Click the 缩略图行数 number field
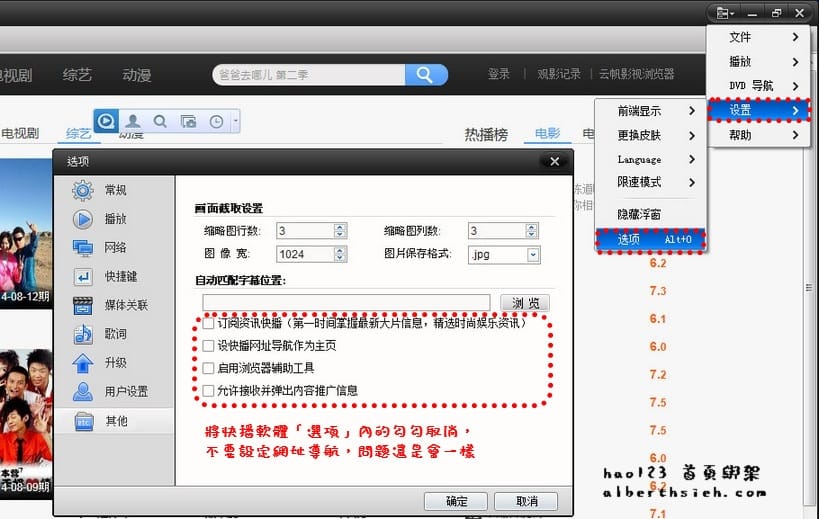 click(306, 231)
